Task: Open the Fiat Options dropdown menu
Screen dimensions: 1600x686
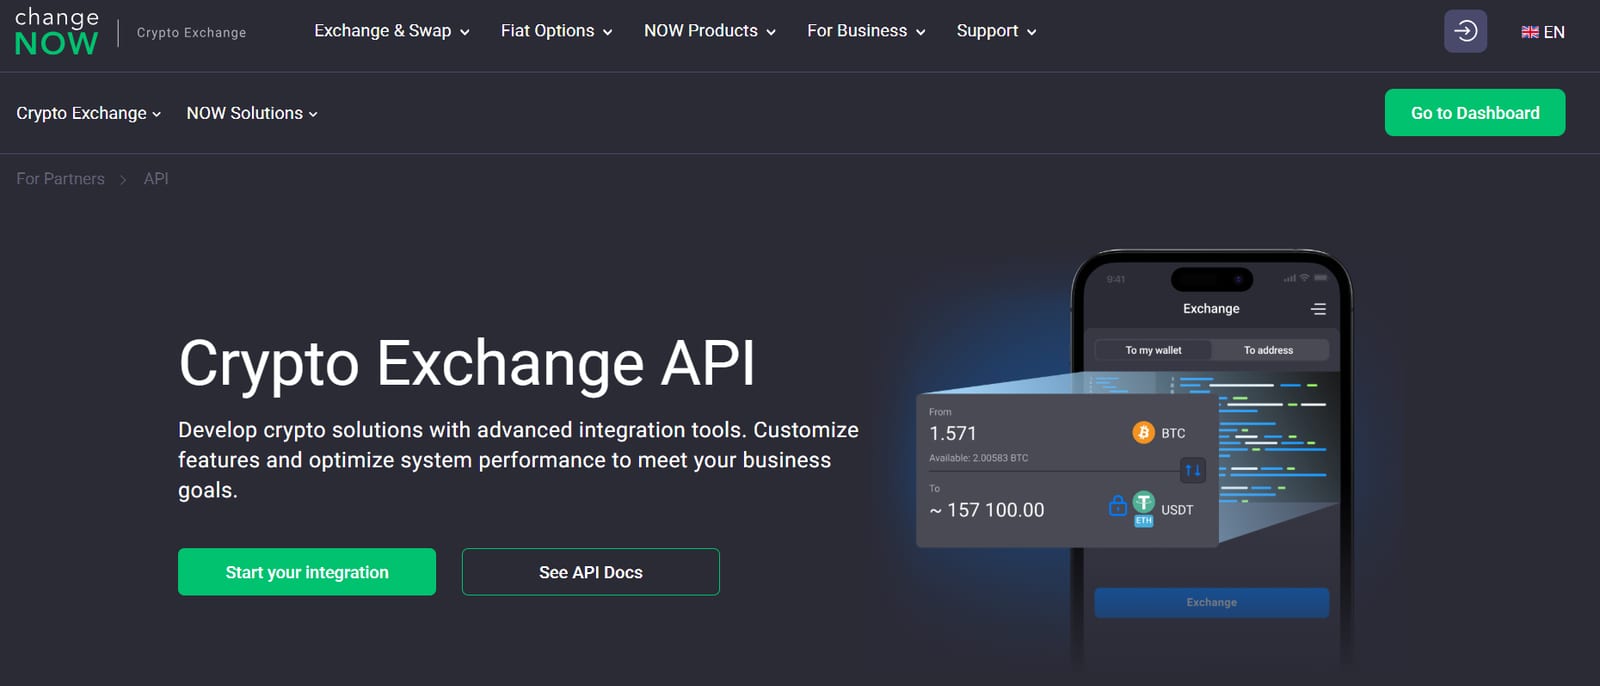Action: 556,31
